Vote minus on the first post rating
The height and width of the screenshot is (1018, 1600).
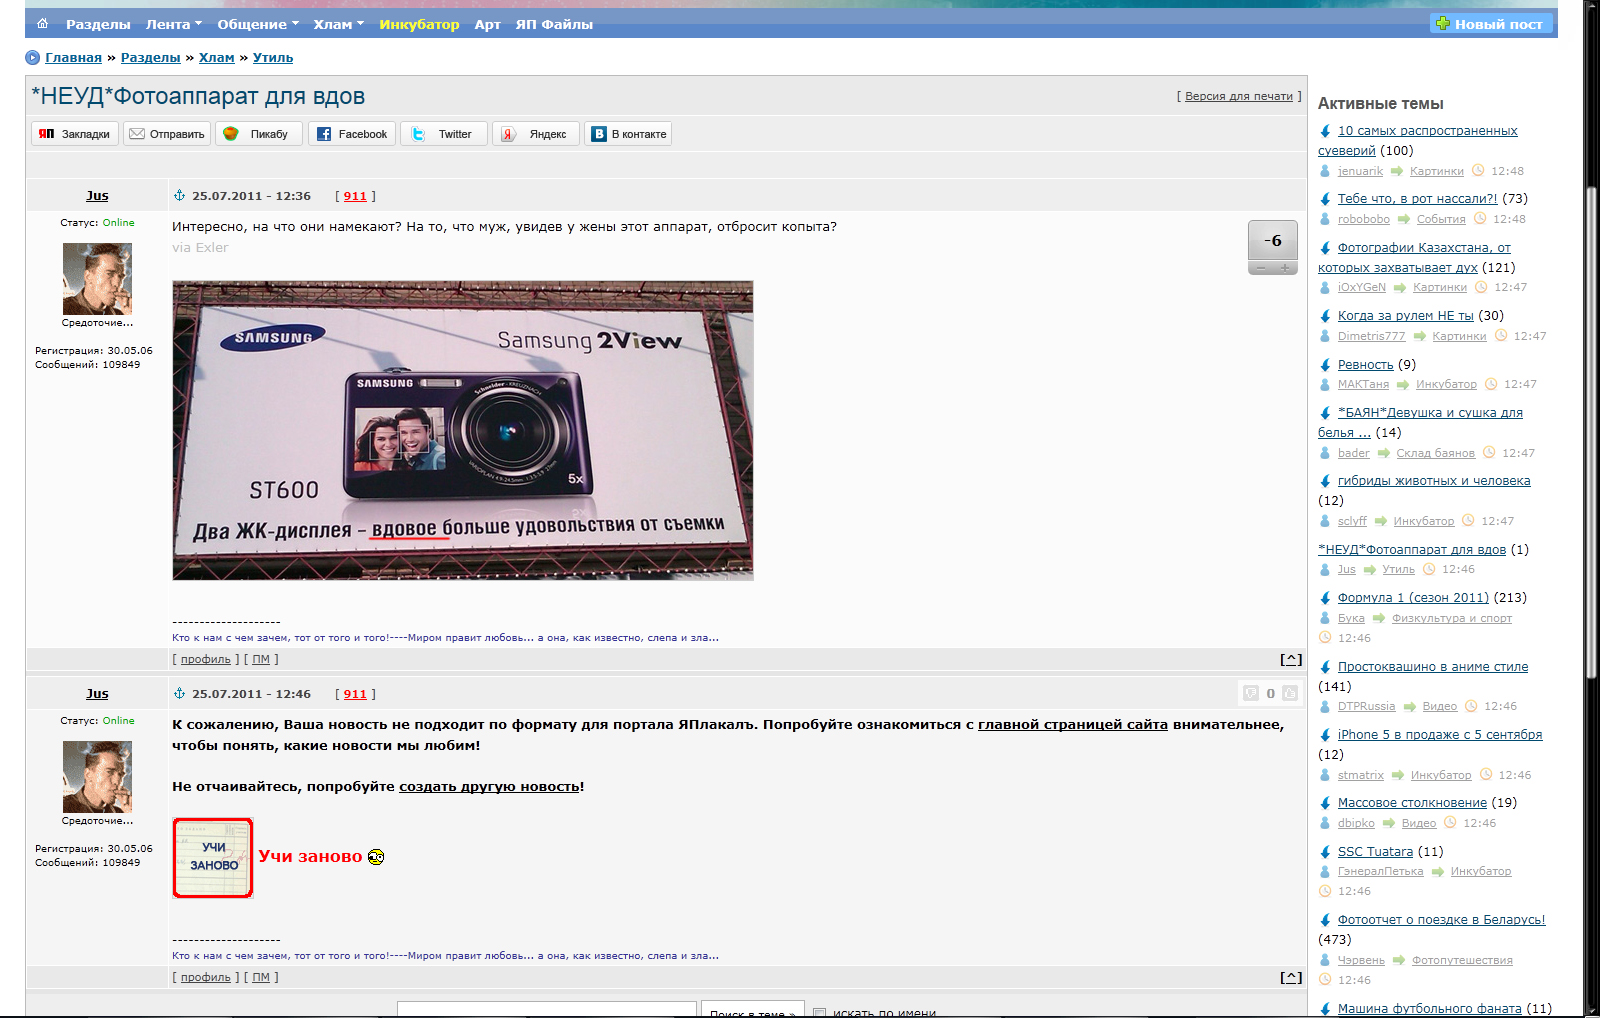click(x=1261, y=268)
